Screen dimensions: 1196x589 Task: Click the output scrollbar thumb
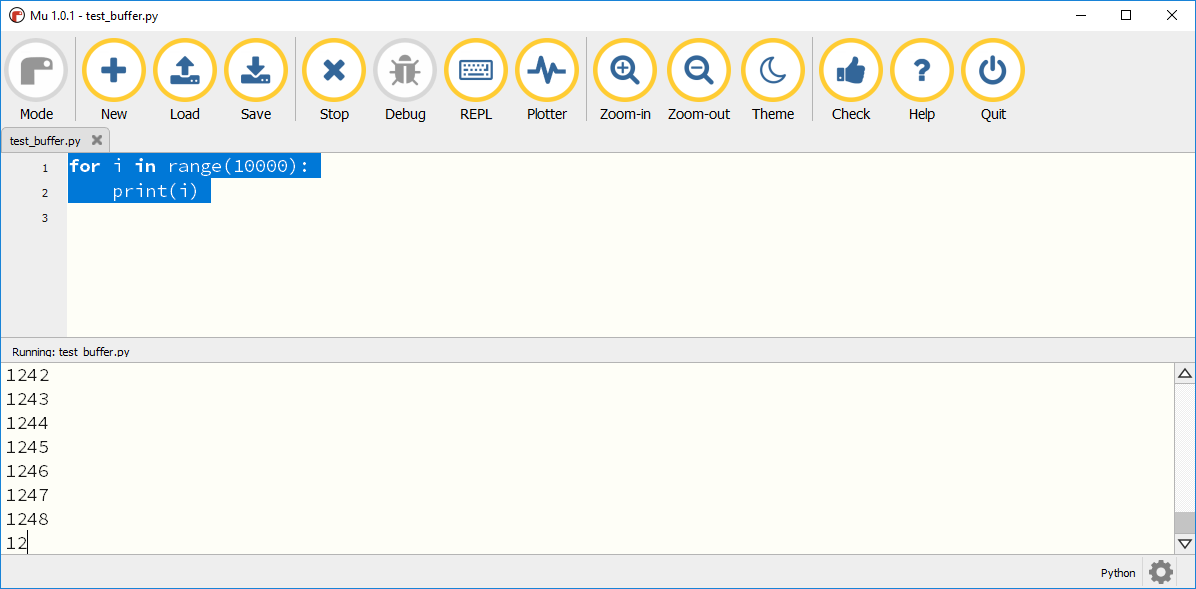coord(1185,523)
